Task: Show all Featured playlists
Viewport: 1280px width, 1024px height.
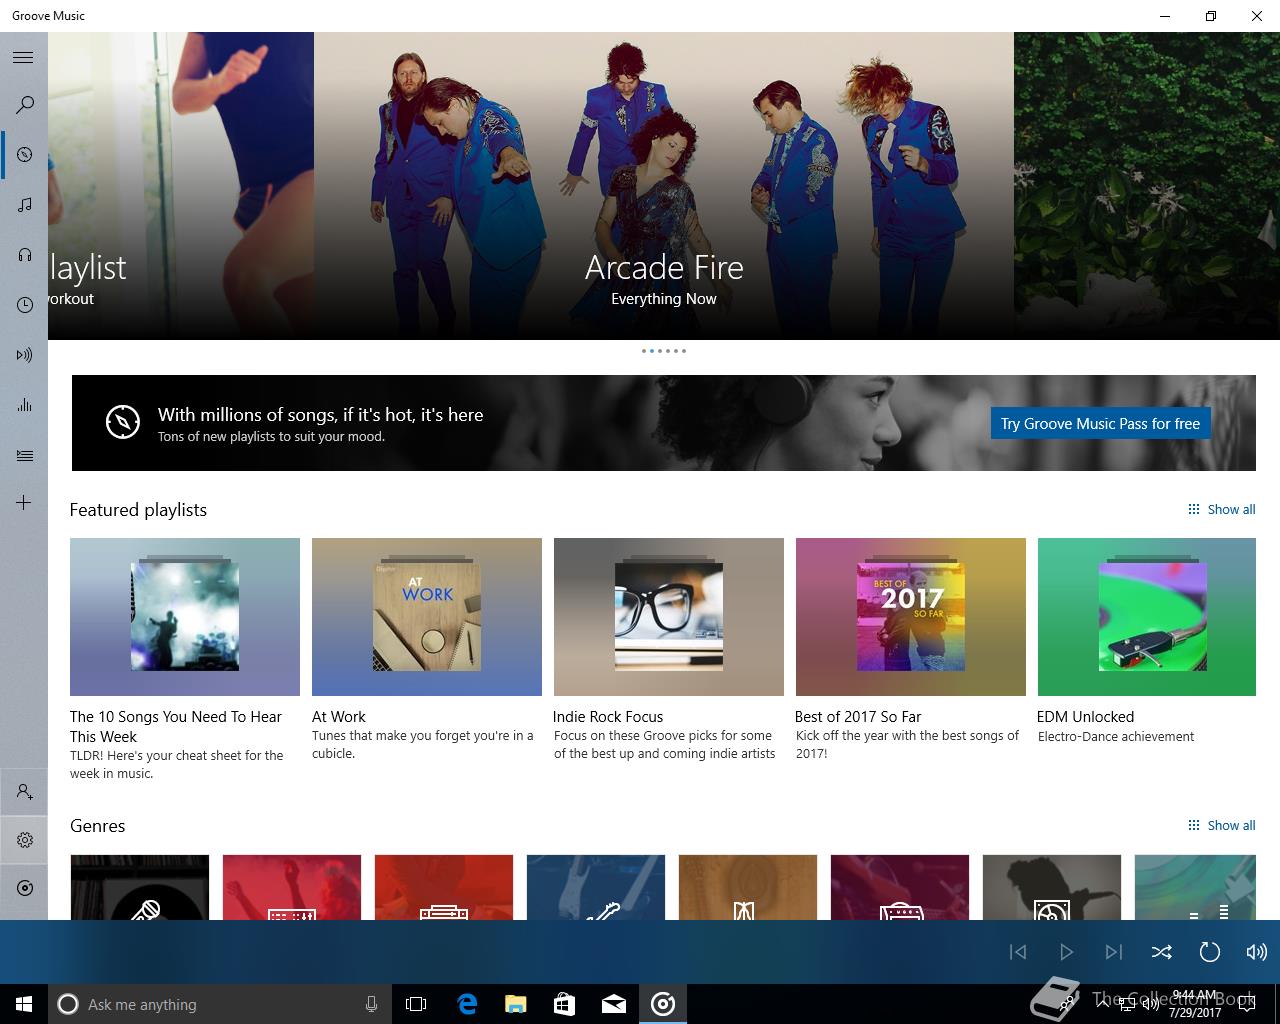Action: coord(1221,509)
